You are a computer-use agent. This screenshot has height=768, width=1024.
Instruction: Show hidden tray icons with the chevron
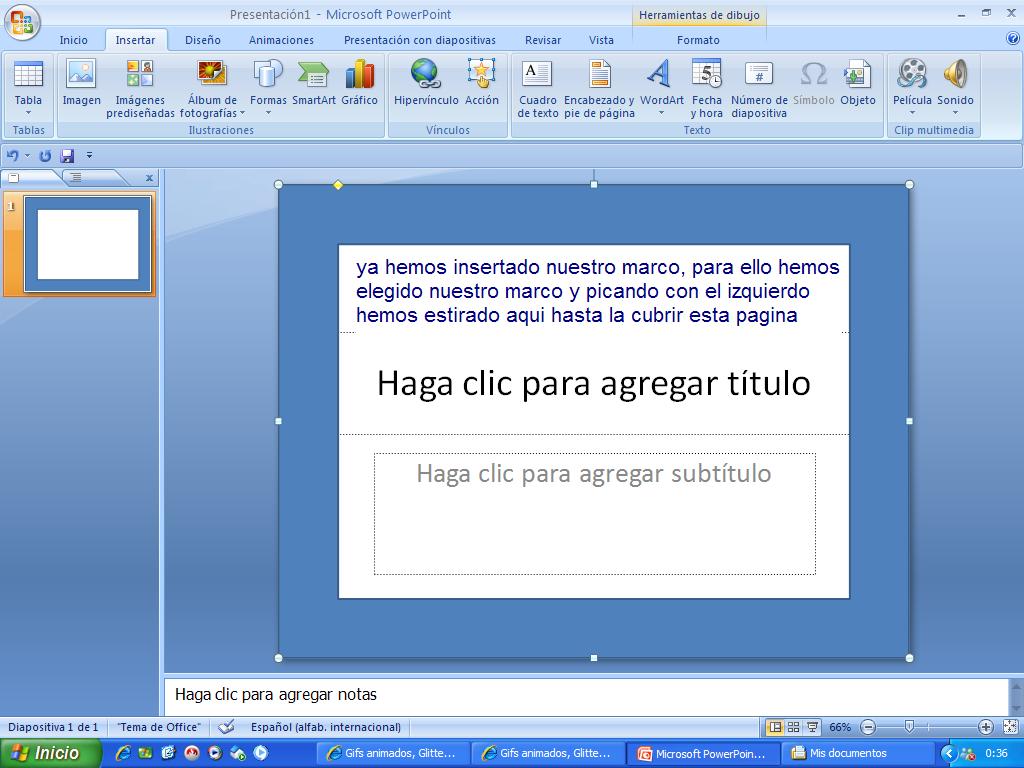(948, 753)
